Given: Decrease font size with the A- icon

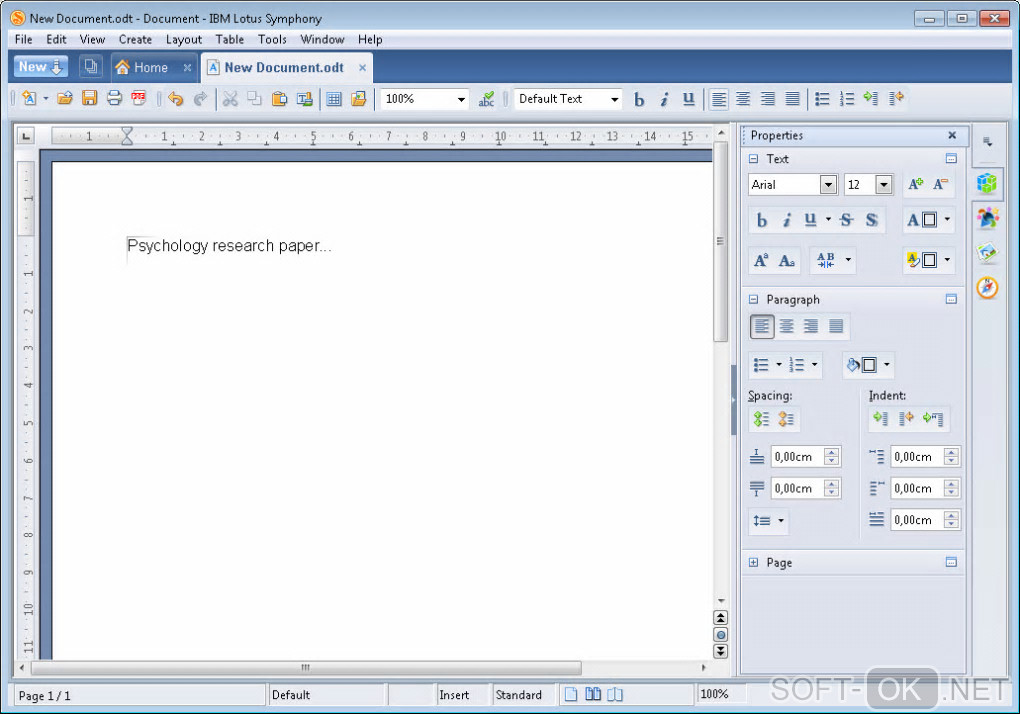Looking at the screenshot, I should click(x=940, y=185).
